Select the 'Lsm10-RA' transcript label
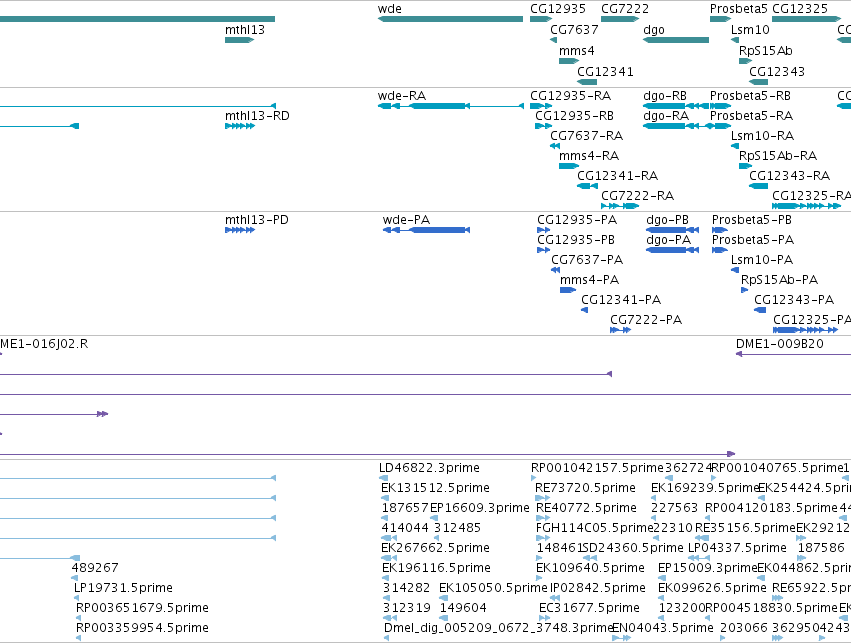 pyautogui.click(x=762, y=136)
